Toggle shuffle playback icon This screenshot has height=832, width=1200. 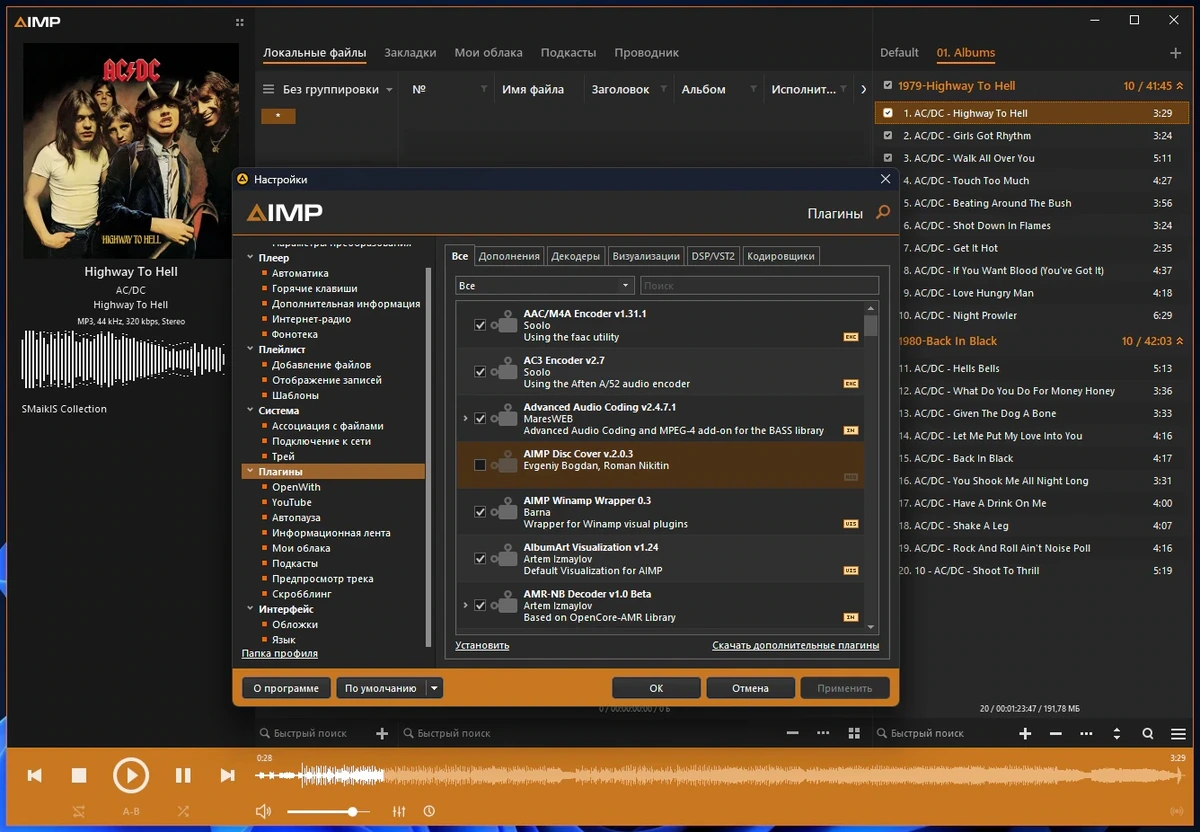pyautogui.click(x=183, y=811)
